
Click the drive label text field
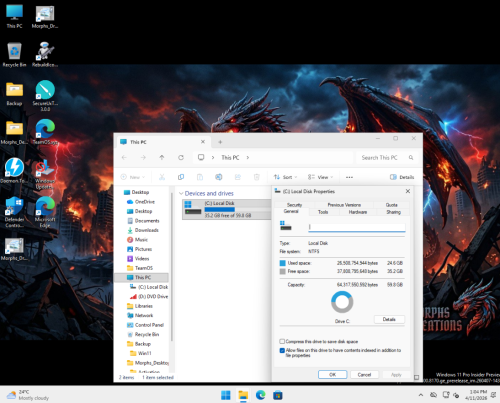click(x=357, y=227)
